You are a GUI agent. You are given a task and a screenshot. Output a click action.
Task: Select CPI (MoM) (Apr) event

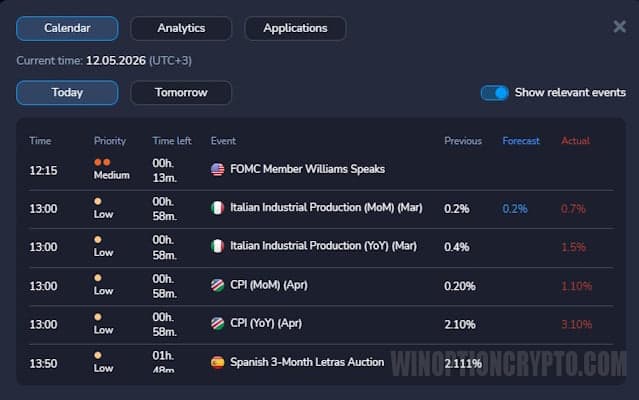tap(269, 285)
